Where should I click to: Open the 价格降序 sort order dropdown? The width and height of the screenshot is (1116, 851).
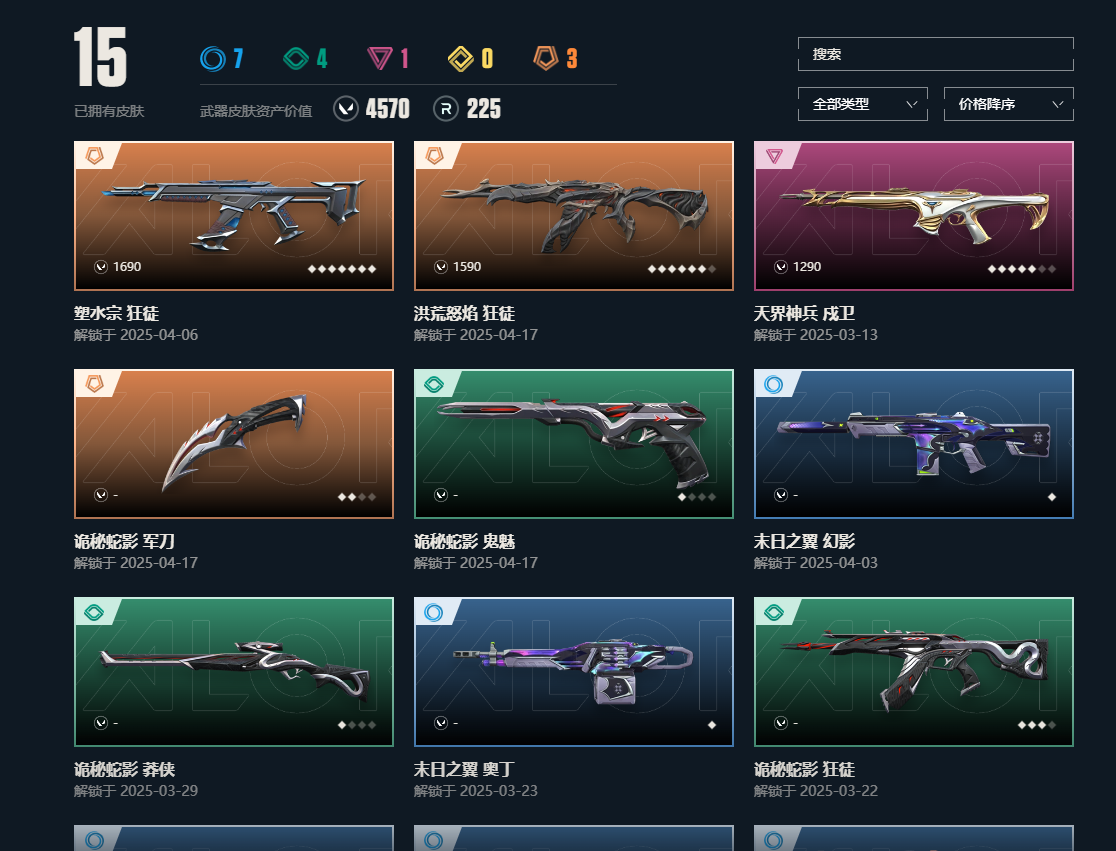click(1009, 104)
